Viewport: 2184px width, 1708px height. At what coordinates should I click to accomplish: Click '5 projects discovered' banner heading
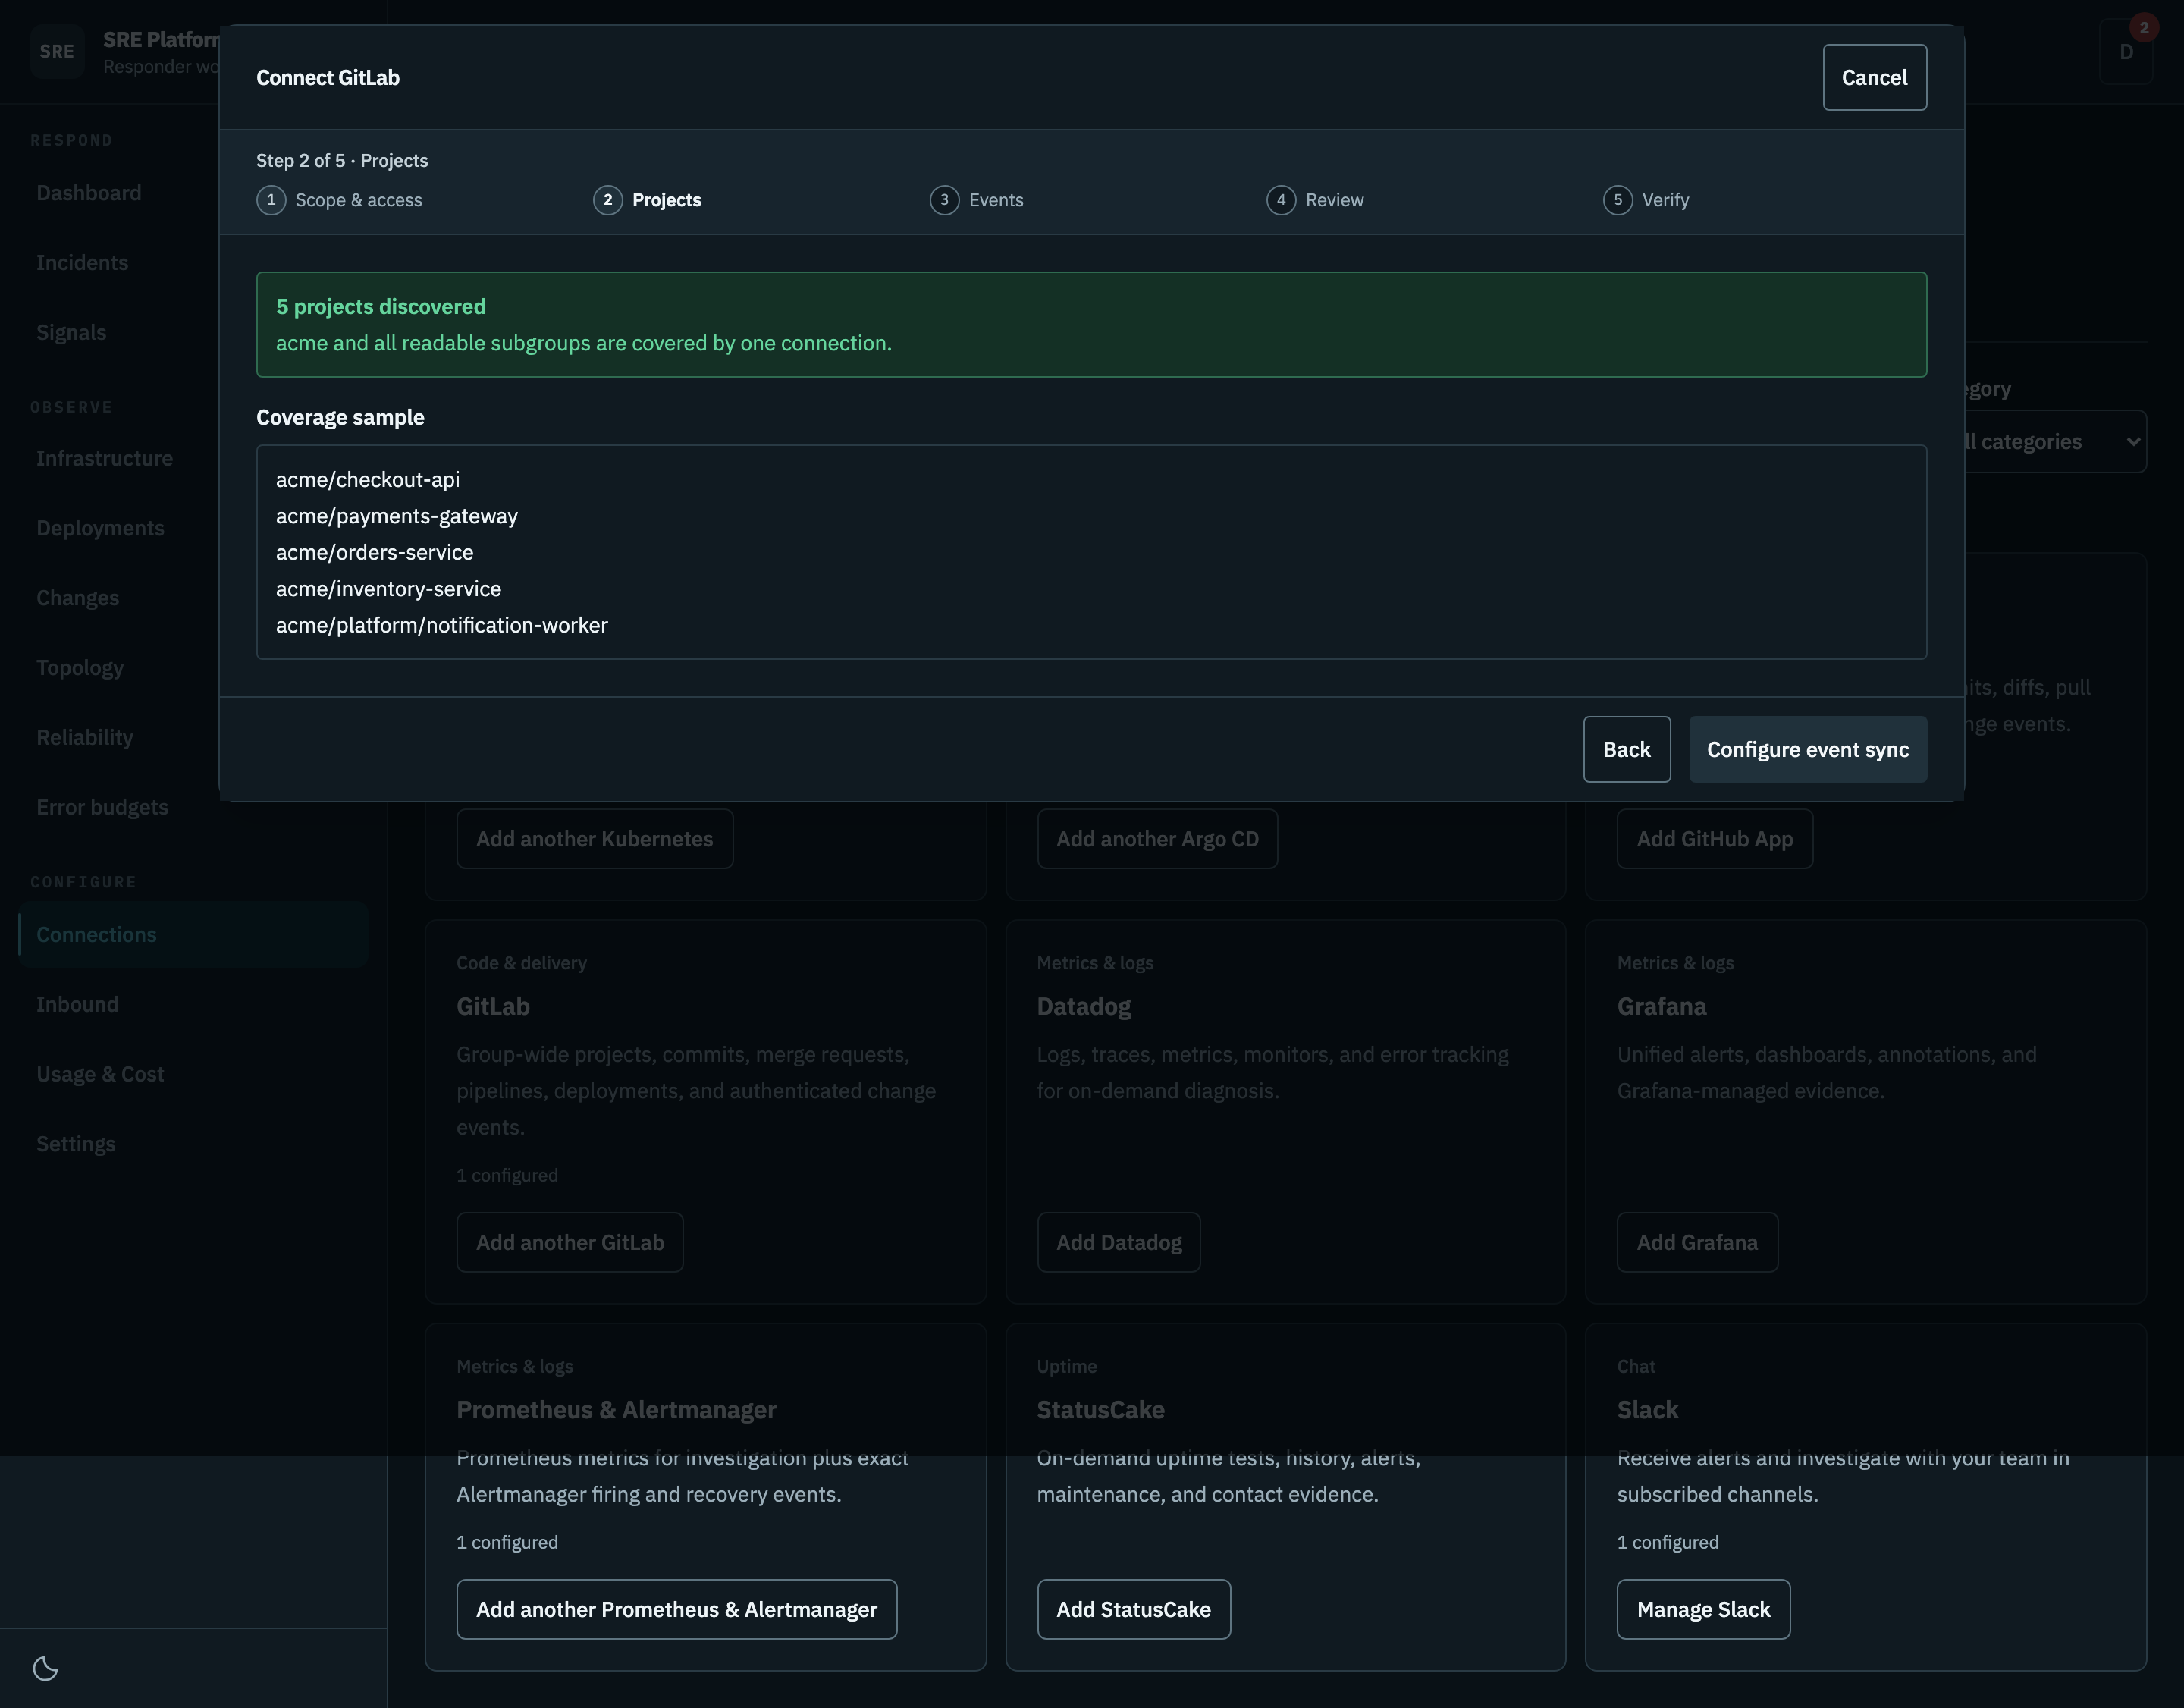tap(381, 306)
